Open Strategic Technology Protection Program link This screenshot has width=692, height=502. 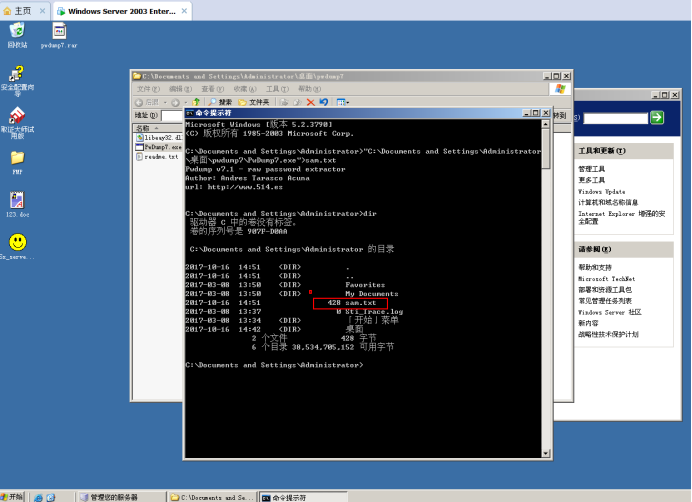608,334
